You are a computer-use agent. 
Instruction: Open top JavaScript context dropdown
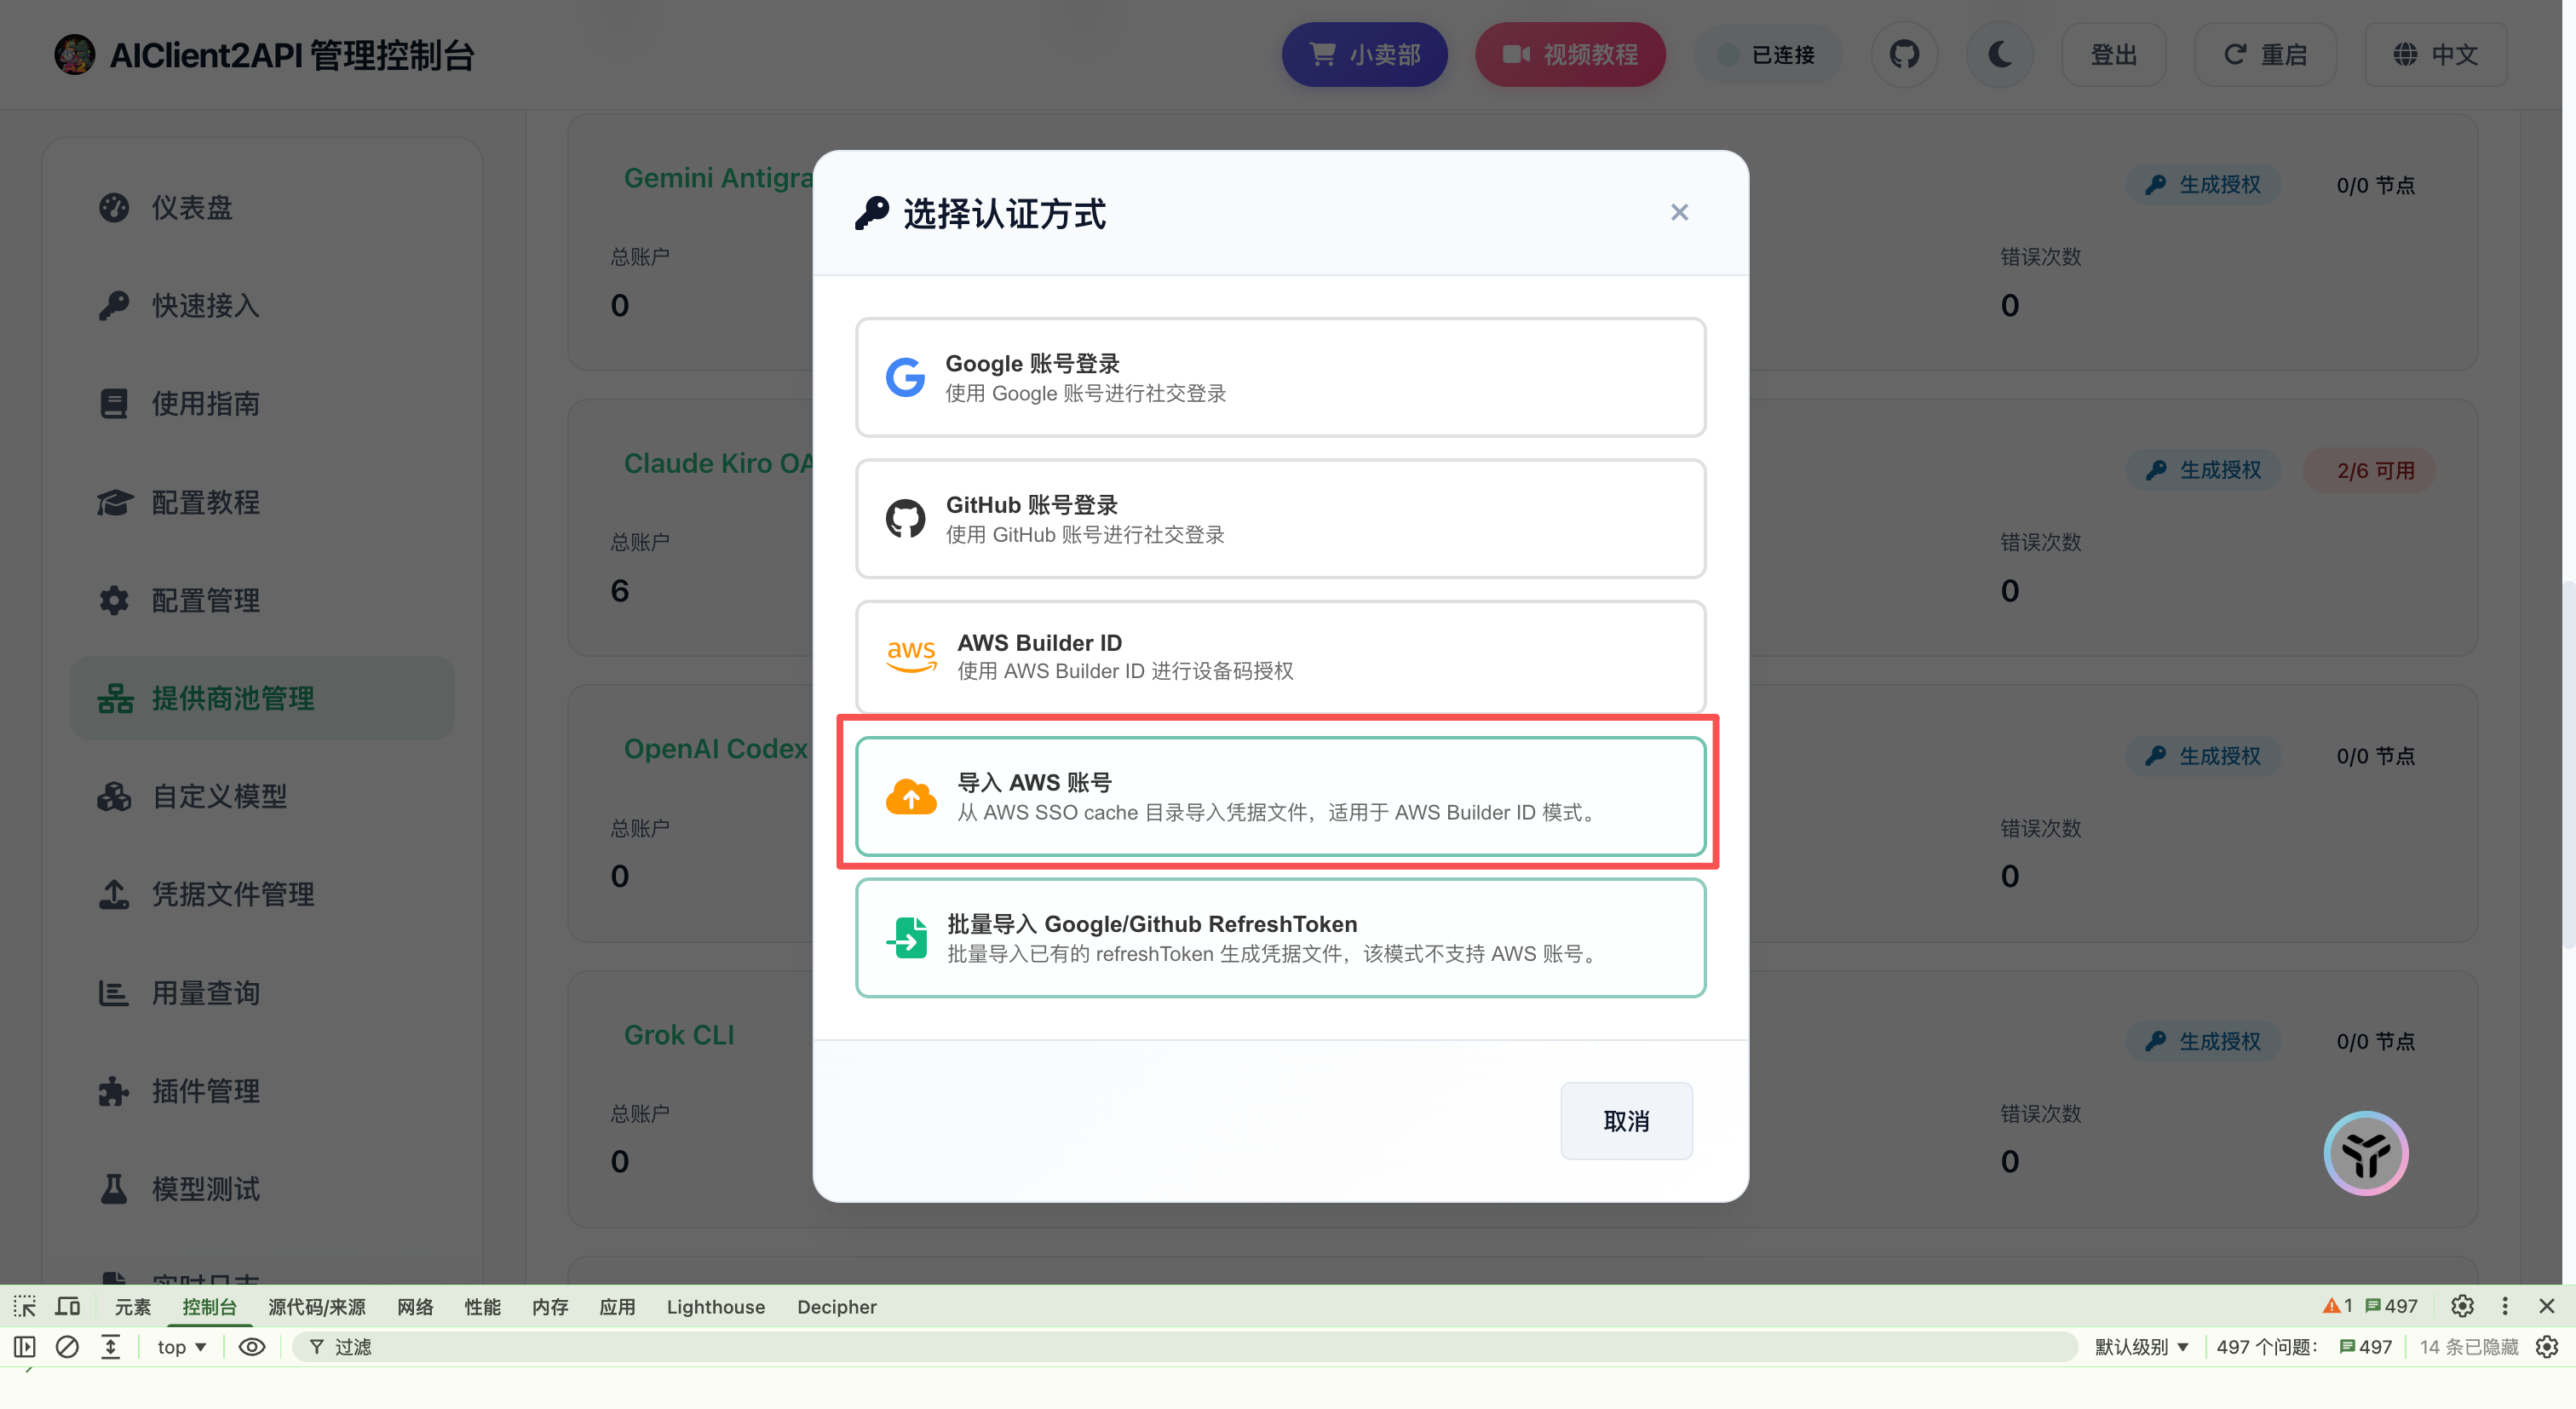[181, 1347]
